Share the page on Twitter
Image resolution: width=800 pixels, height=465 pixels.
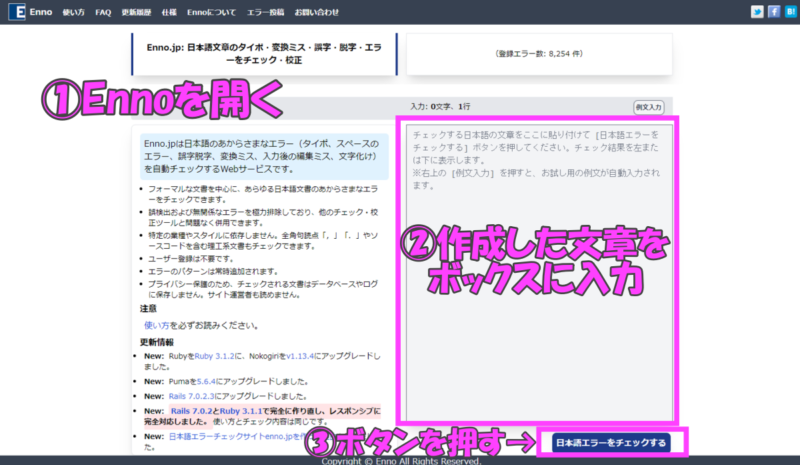[757, 12]
